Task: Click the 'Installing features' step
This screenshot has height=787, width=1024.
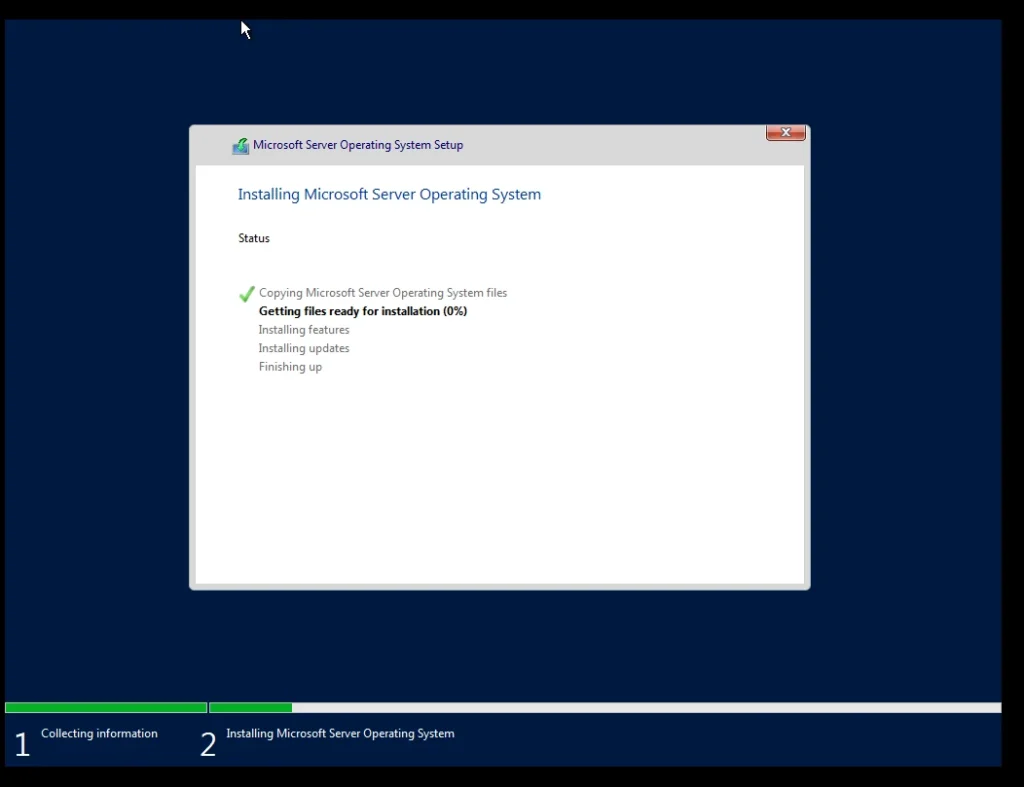Action: (304, 330)
